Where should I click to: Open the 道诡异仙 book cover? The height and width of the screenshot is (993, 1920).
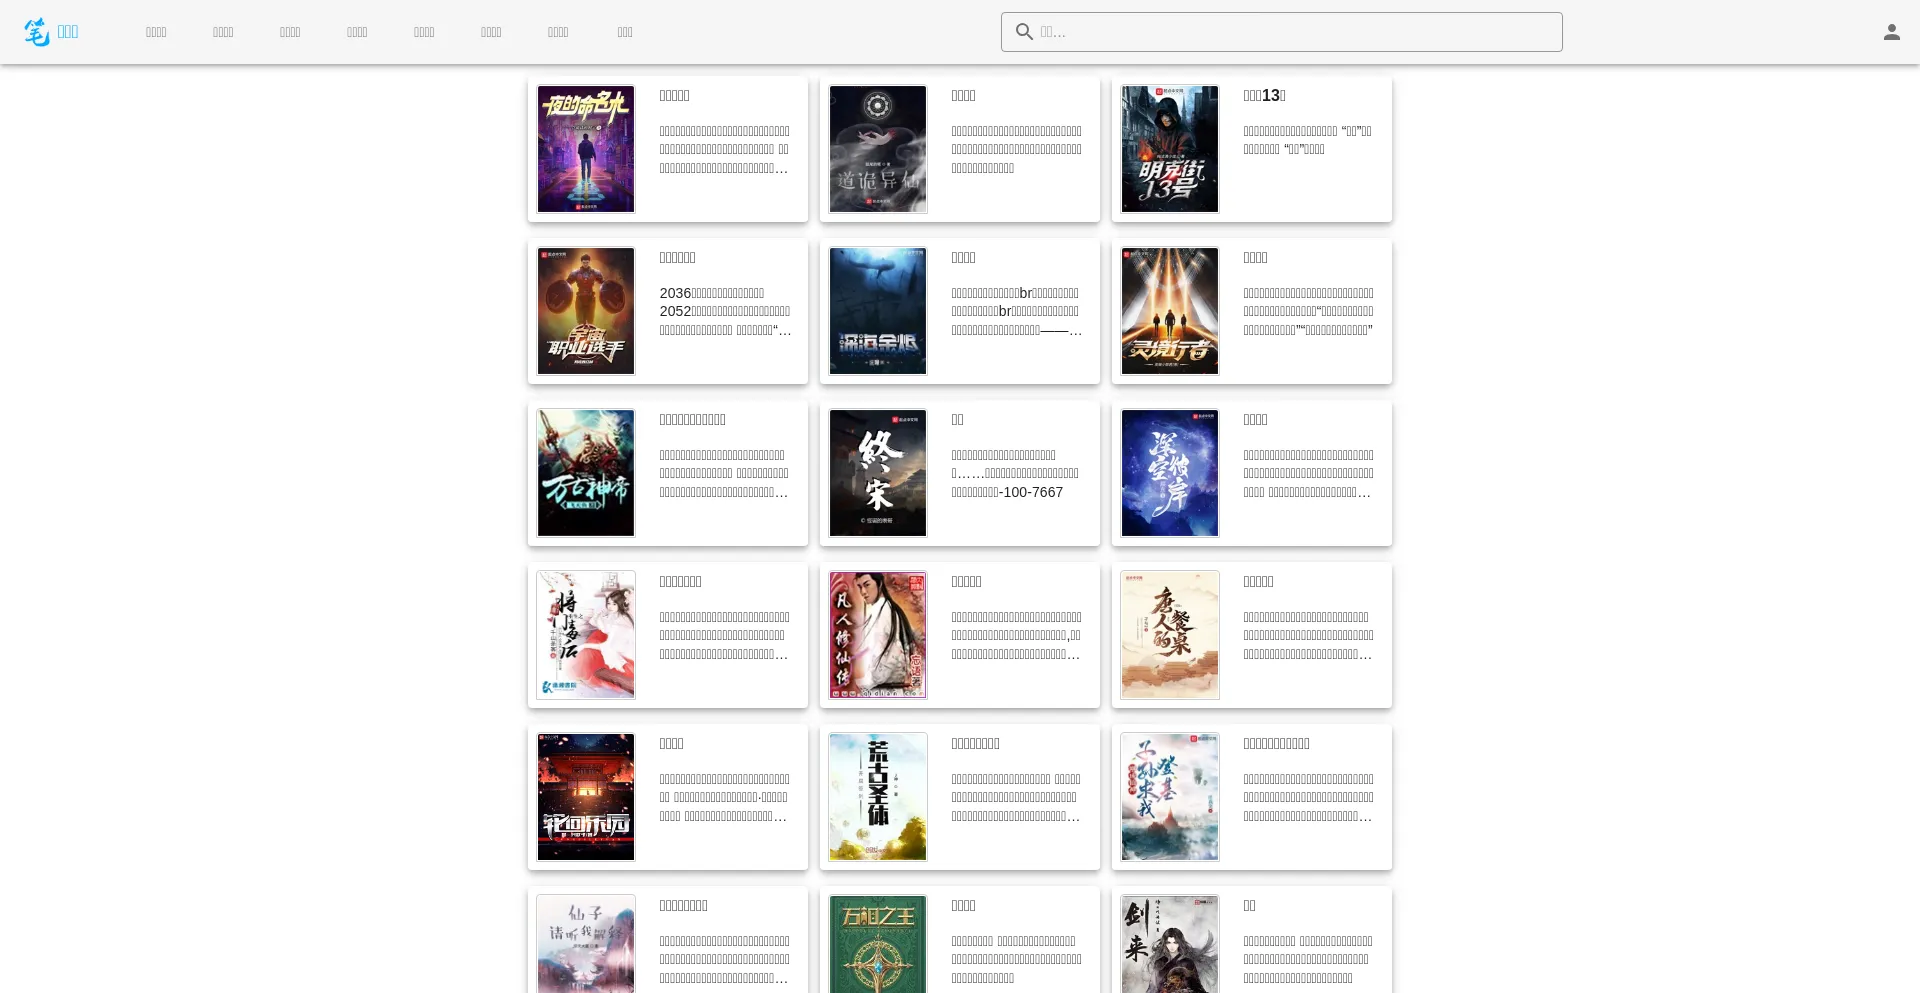pyautogui.click(x=878, y=149)
